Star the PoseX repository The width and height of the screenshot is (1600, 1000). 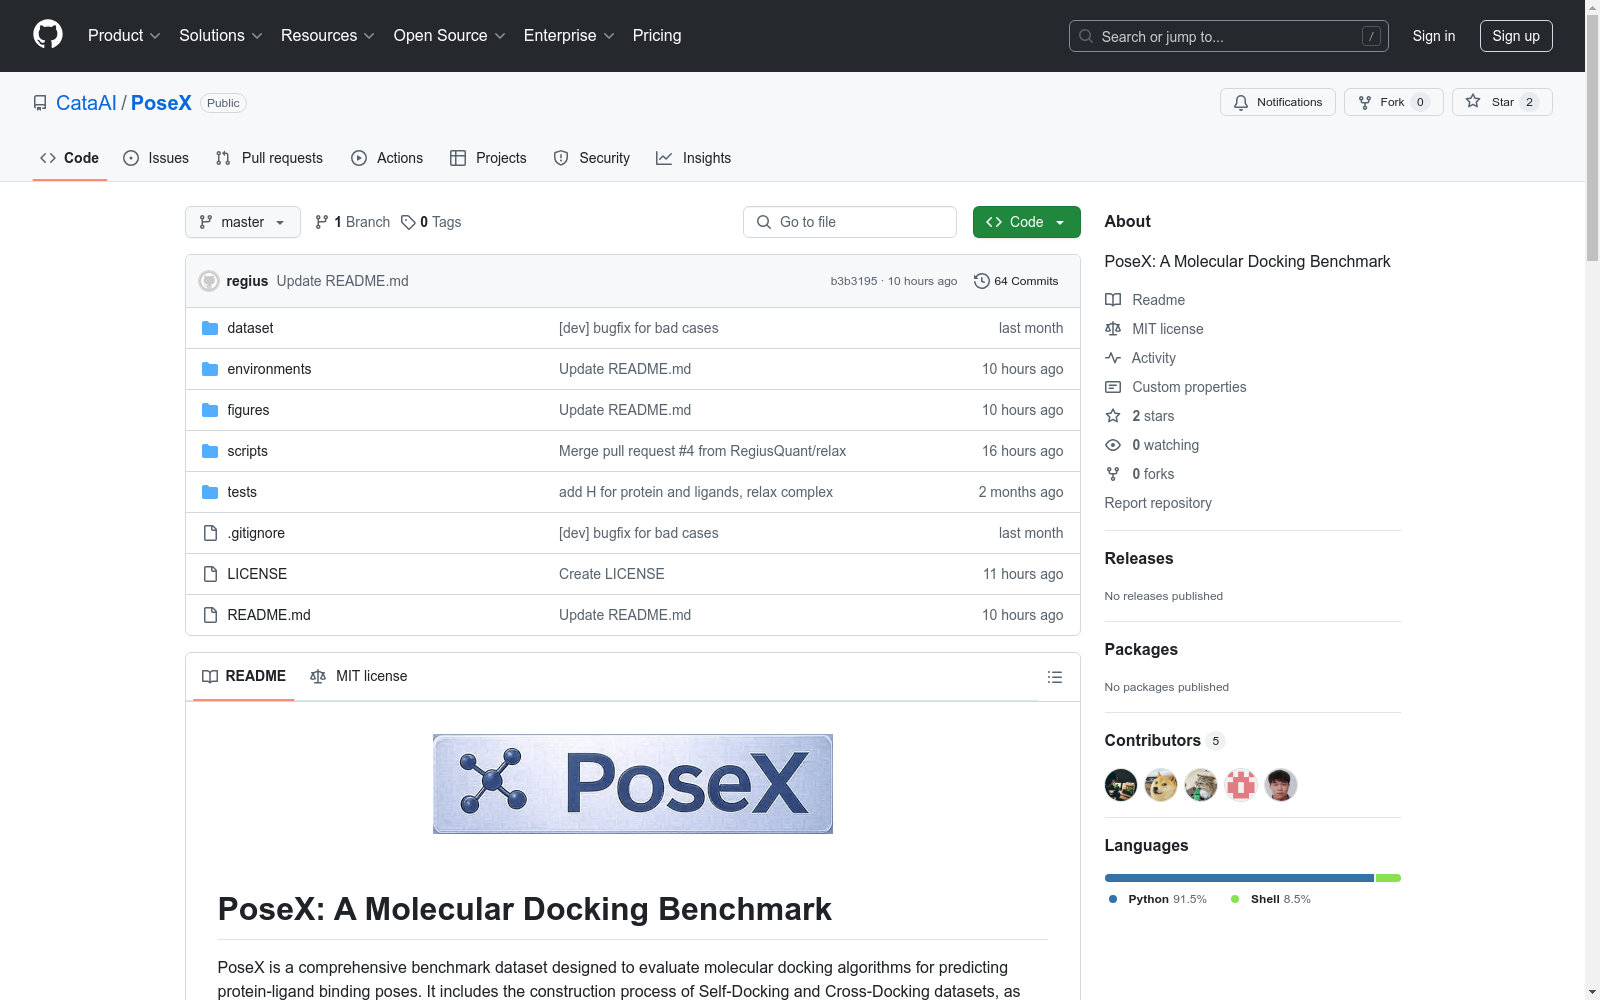pyautogui.click(x=1502, y=102)
